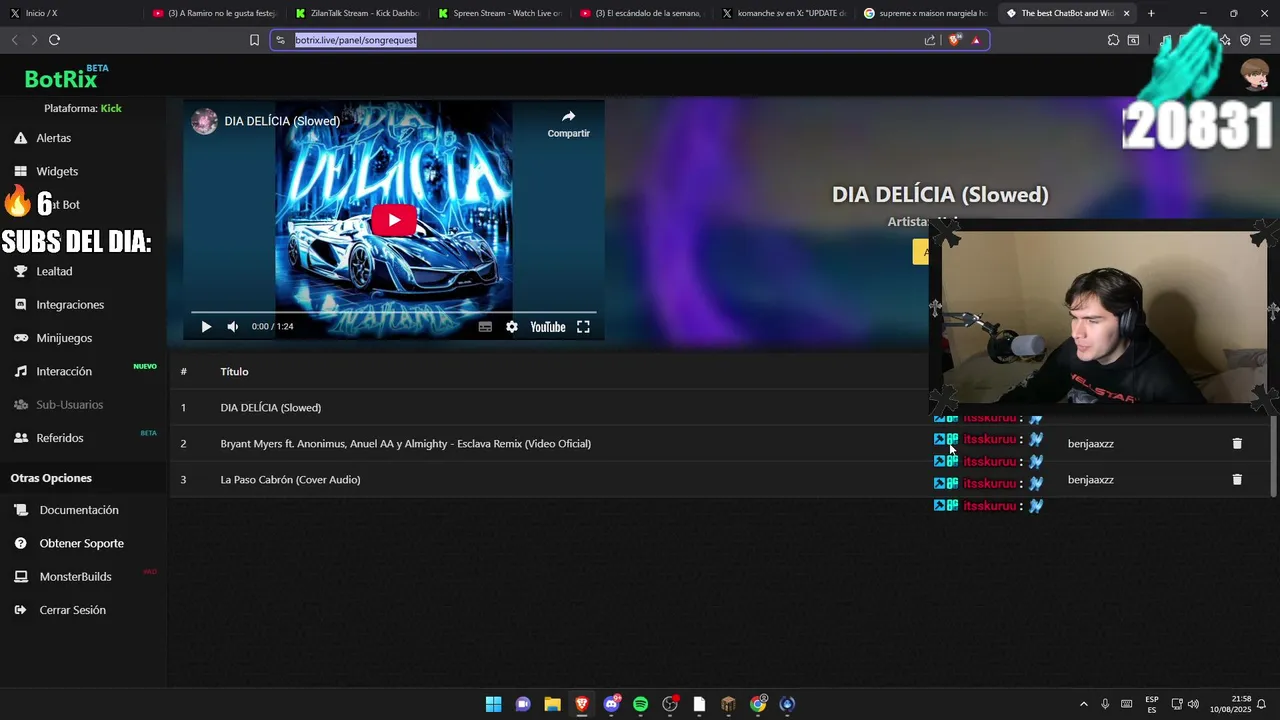
Task: Close The best ChatBot tab
Action: (1127, 14)
